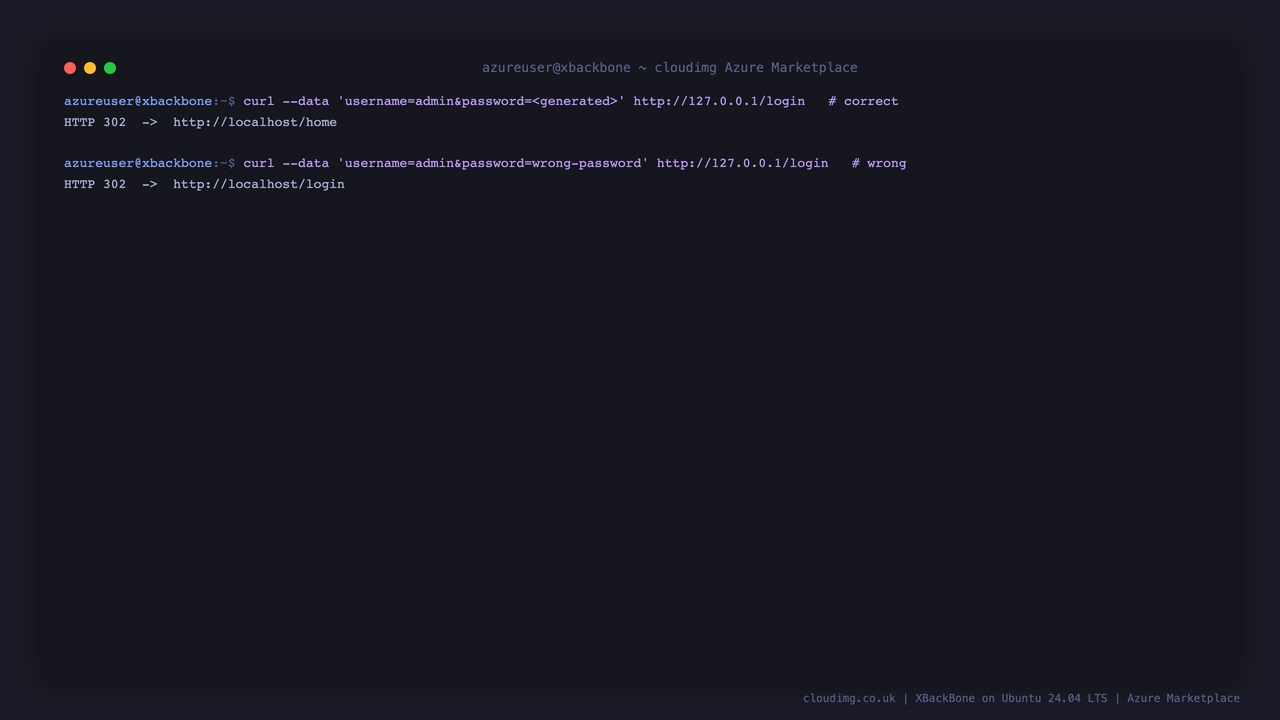Click the yellow minimize window dot
Screen dimensions: 1280x720
pyautogui.click(x=90, y=68)
